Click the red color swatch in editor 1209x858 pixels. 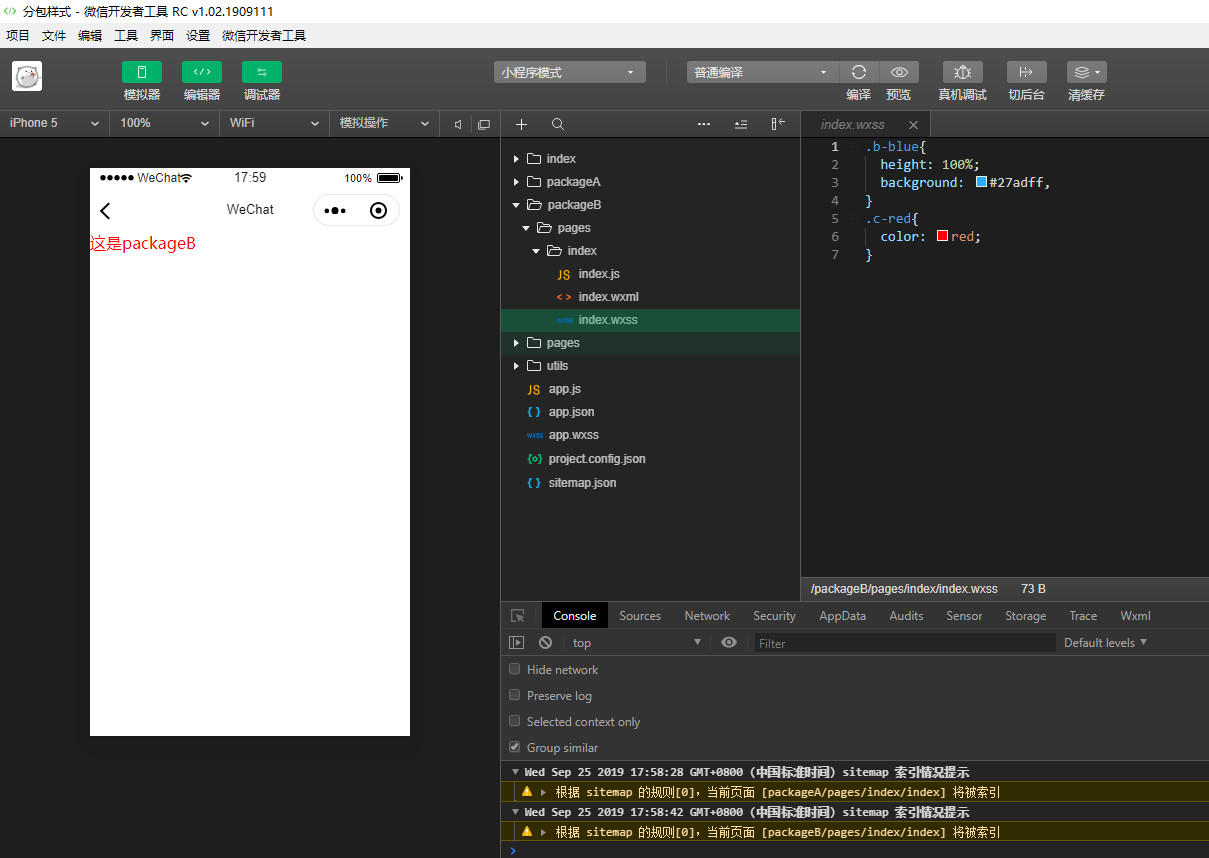click(942, 236)
